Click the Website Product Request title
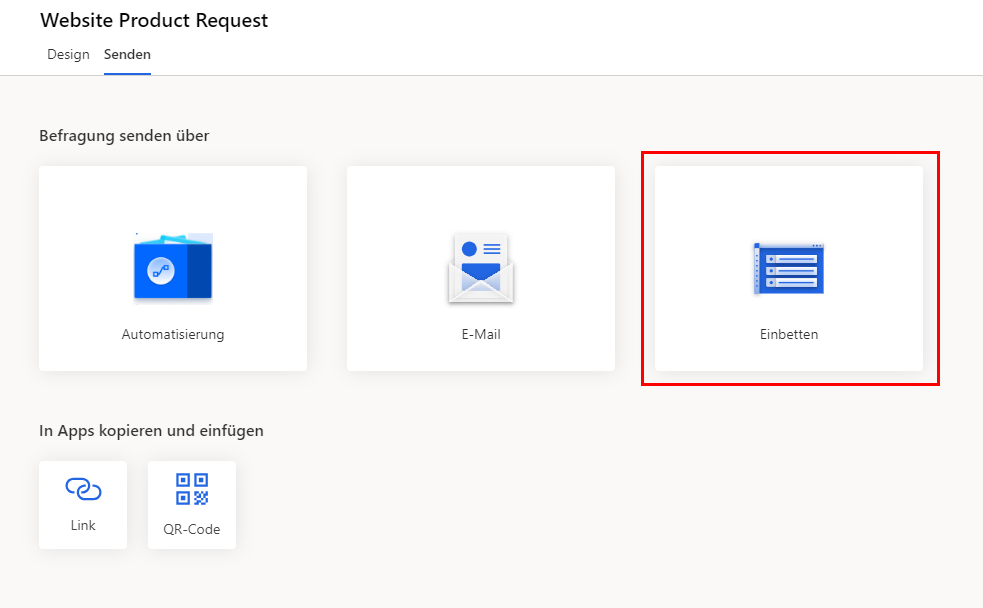The image size is (983, 608). tap(154, 20)
